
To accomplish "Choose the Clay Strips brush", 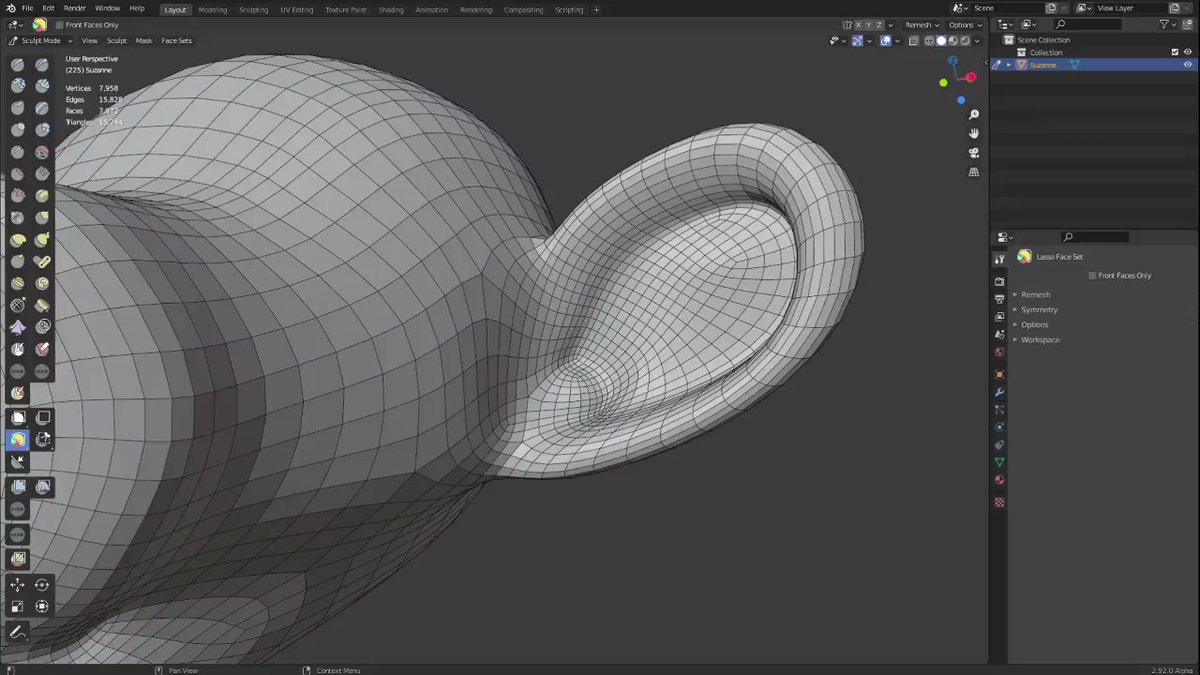I will pos(42,86).
